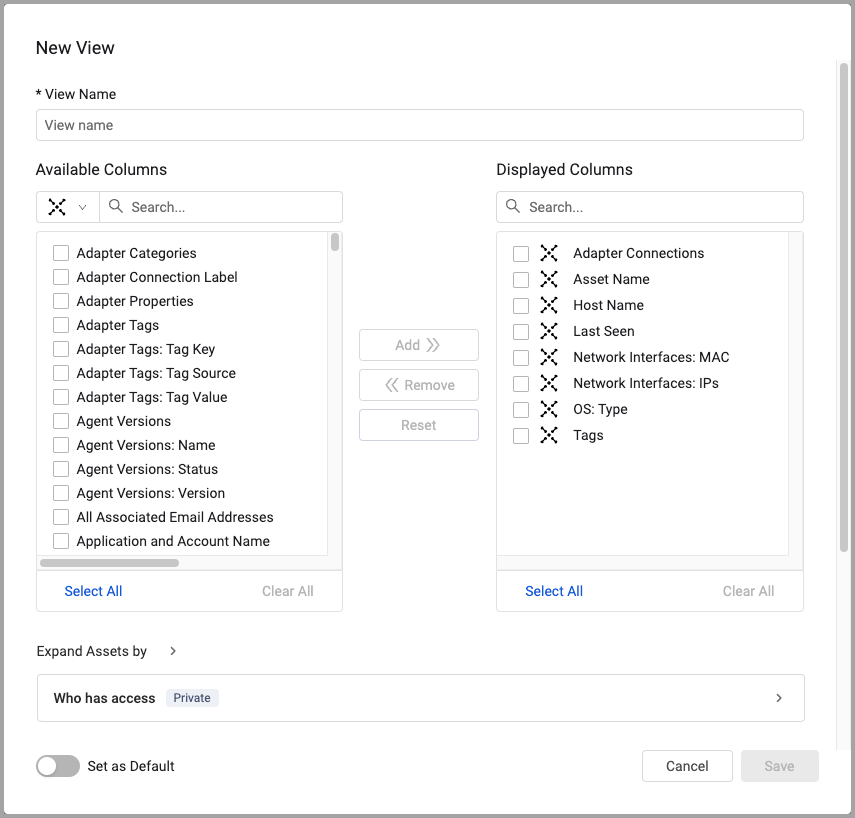Expand the Who has access panel
Viewport: 855px width, 818px height.
point(779,698)
